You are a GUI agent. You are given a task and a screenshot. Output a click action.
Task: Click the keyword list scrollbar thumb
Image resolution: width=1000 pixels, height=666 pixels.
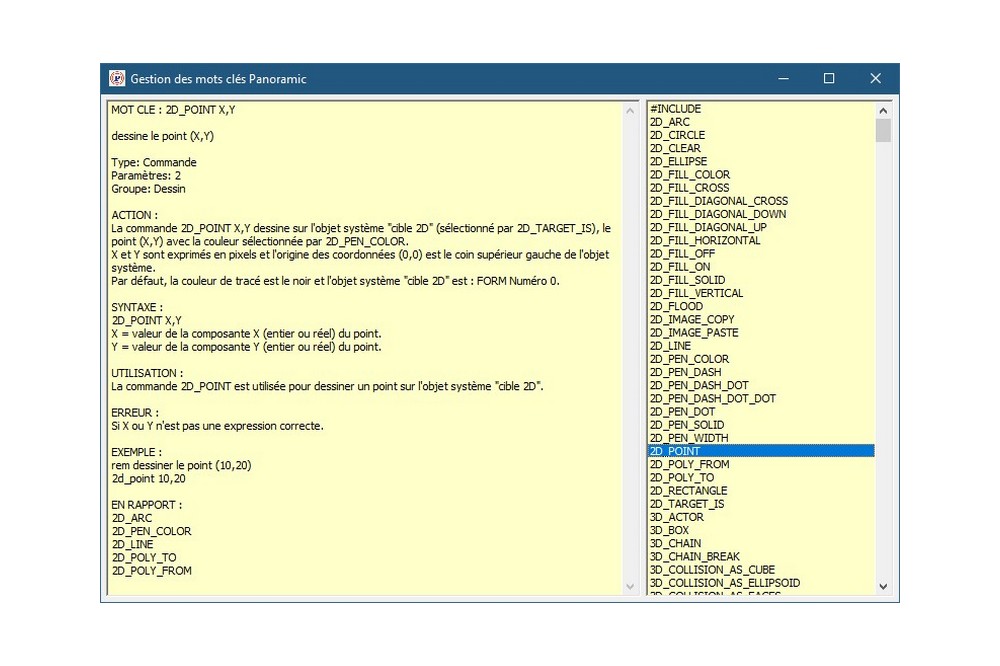(883, 130)
